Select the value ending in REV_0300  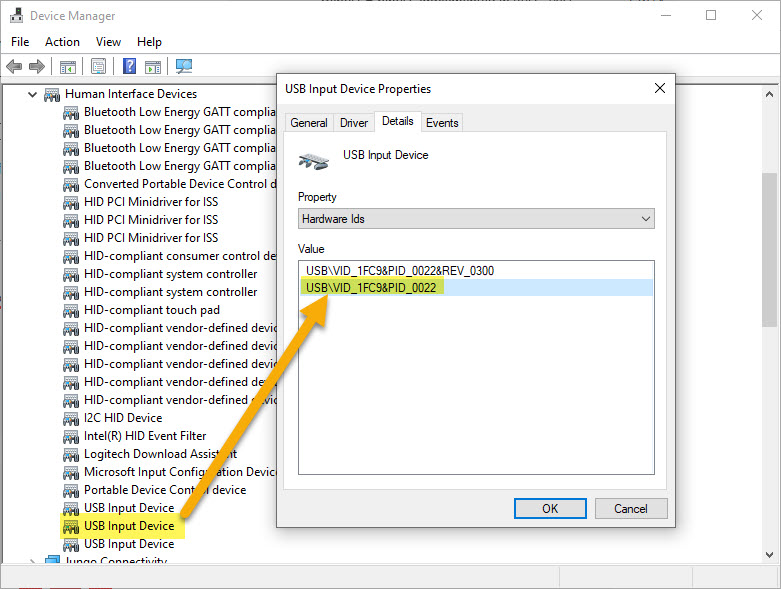point(400,270)
